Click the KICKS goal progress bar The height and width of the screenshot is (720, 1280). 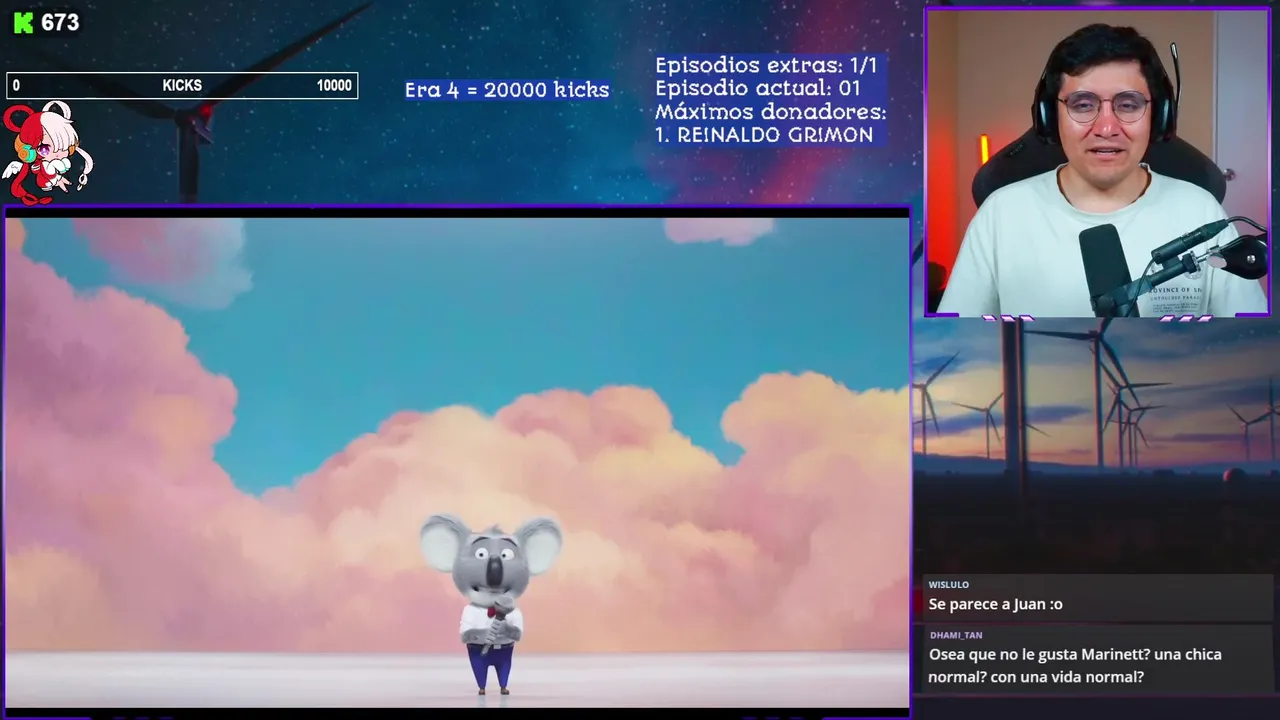[x=182, y=86]
